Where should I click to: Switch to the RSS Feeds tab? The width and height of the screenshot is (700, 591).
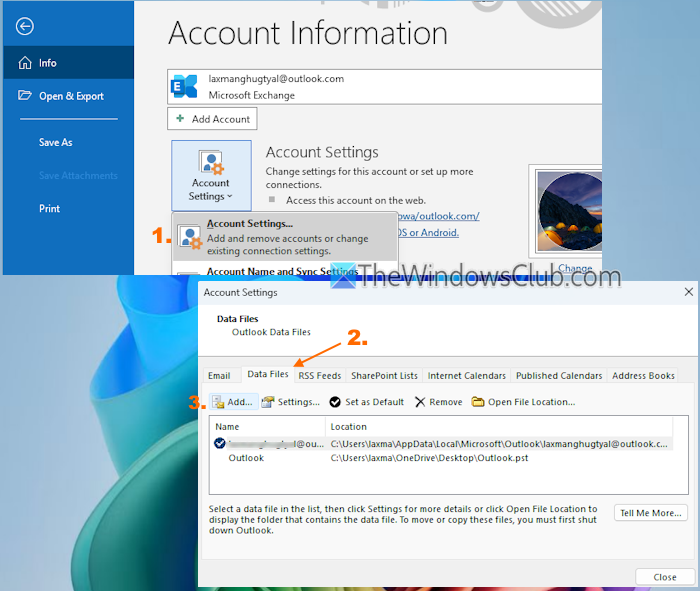point(319,376)
